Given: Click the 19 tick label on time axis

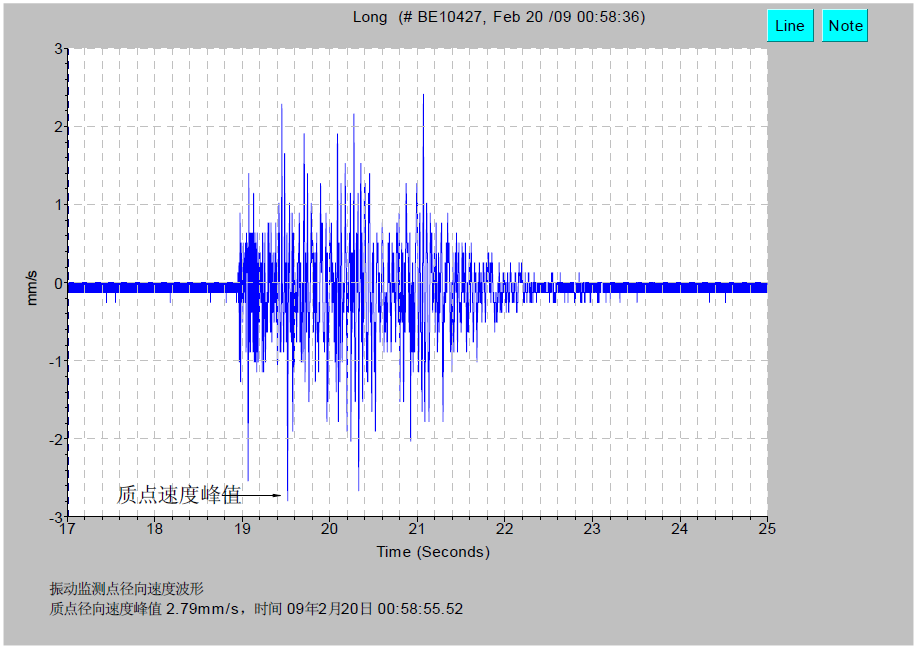Looking at the screenshot, I should pos(242,528).
